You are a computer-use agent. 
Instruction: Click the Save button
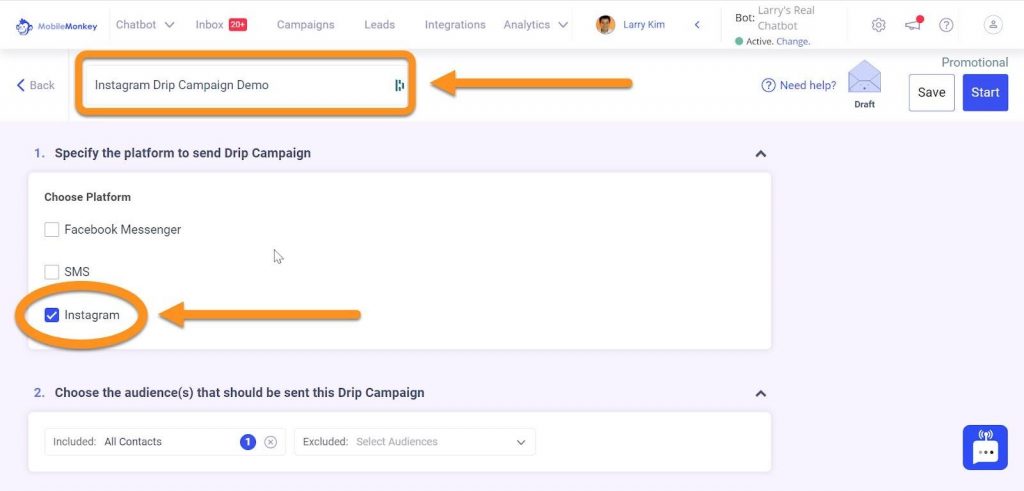click(x=931, y=93)
